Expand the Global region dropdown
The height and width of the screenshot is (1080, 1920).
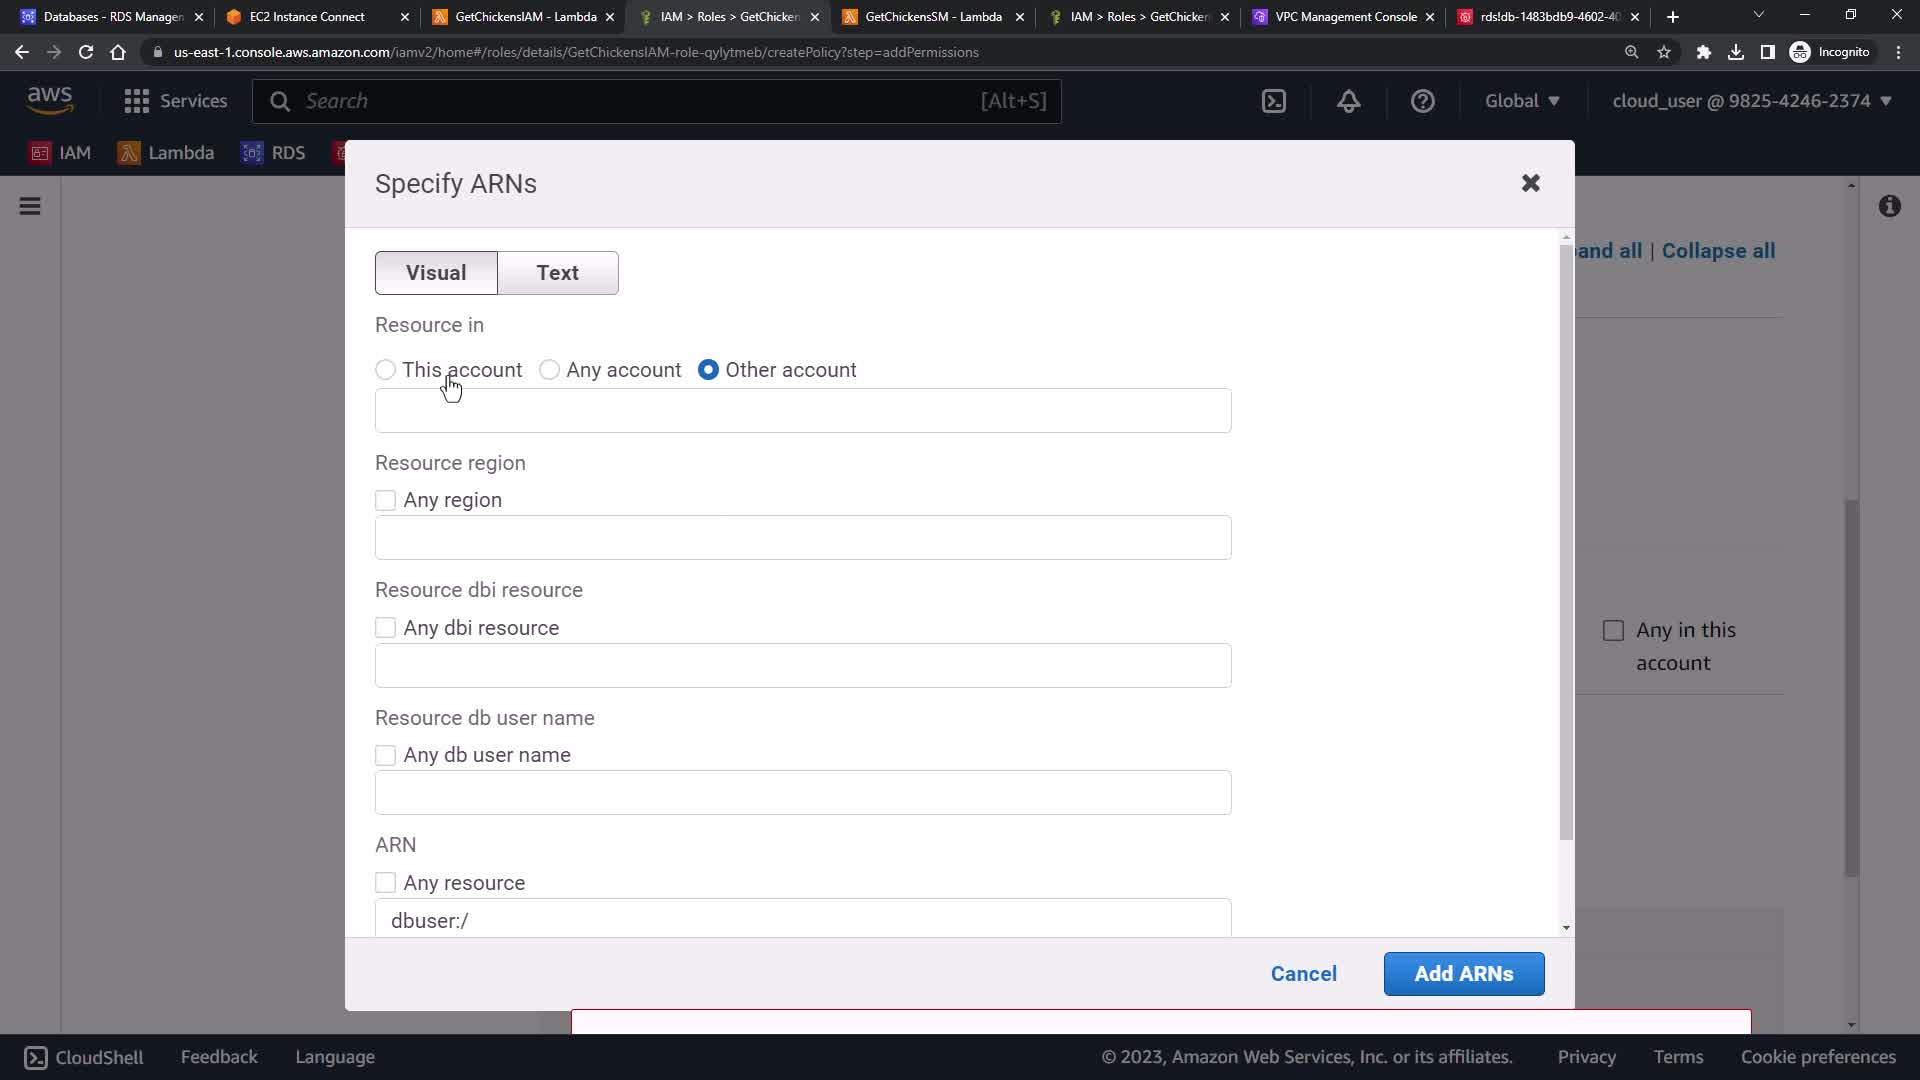tap(1521, 101)
